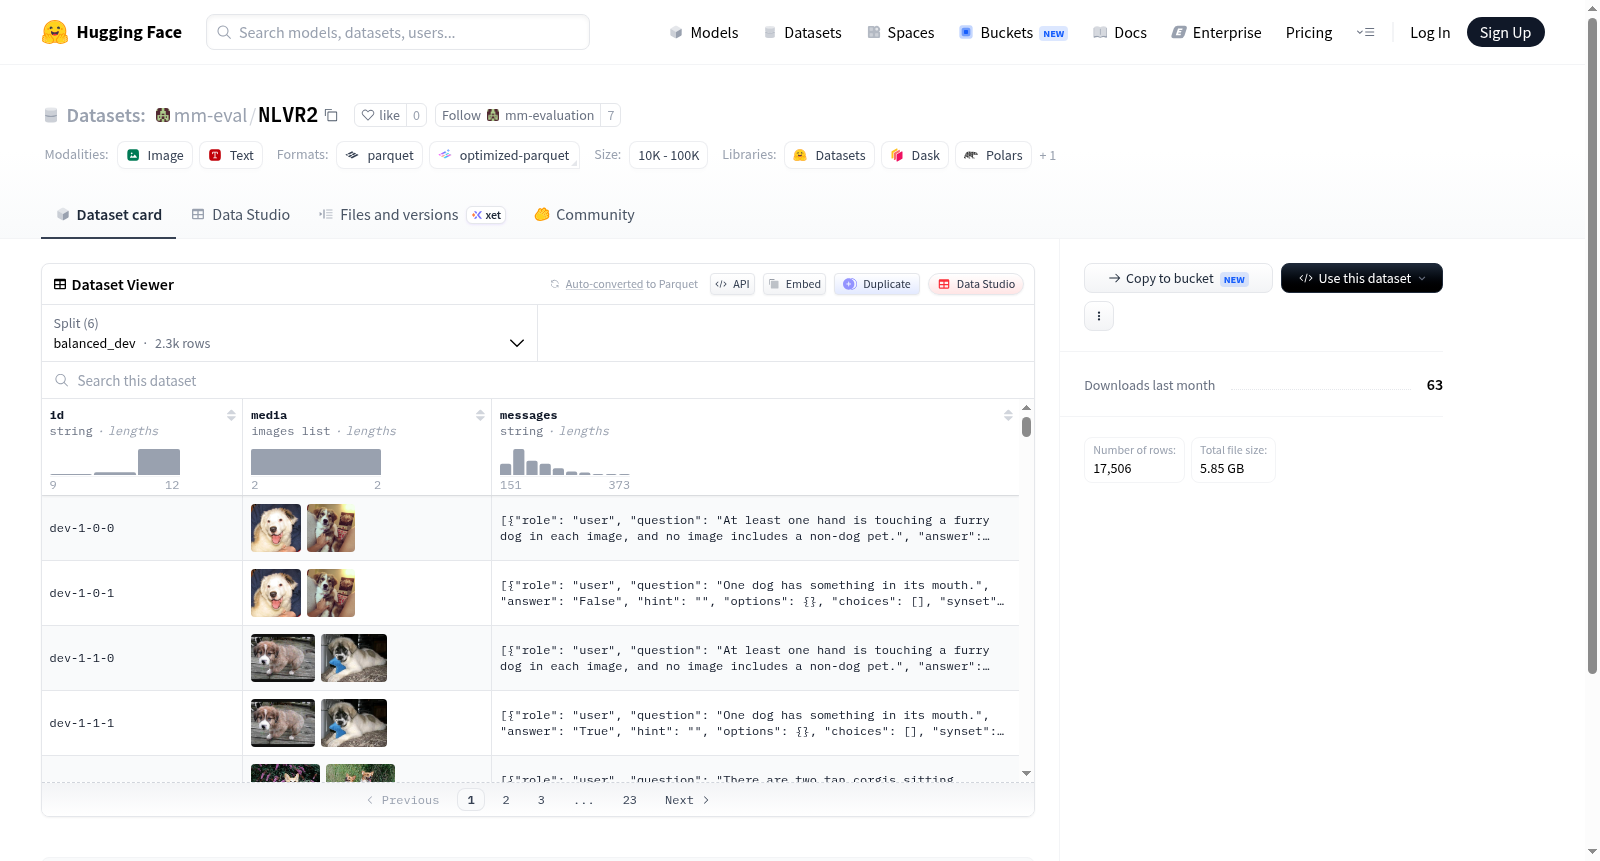The image size is (1600, 861).
Task: Sort the messages column with its arrows
Action: point(1008,415)
